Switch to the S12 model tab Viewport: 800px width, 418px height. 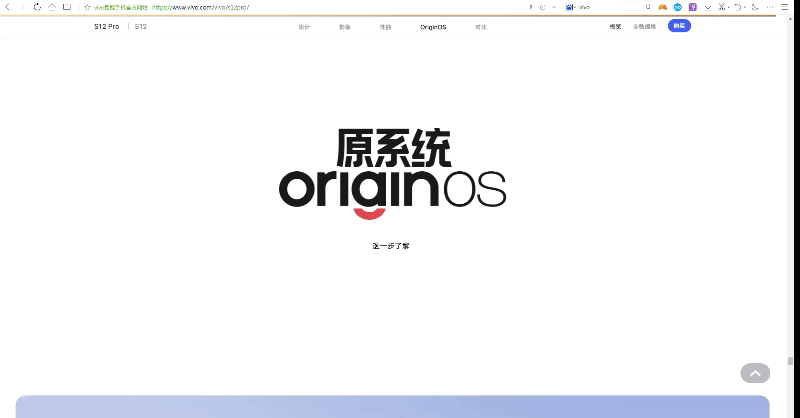(141, 27)
